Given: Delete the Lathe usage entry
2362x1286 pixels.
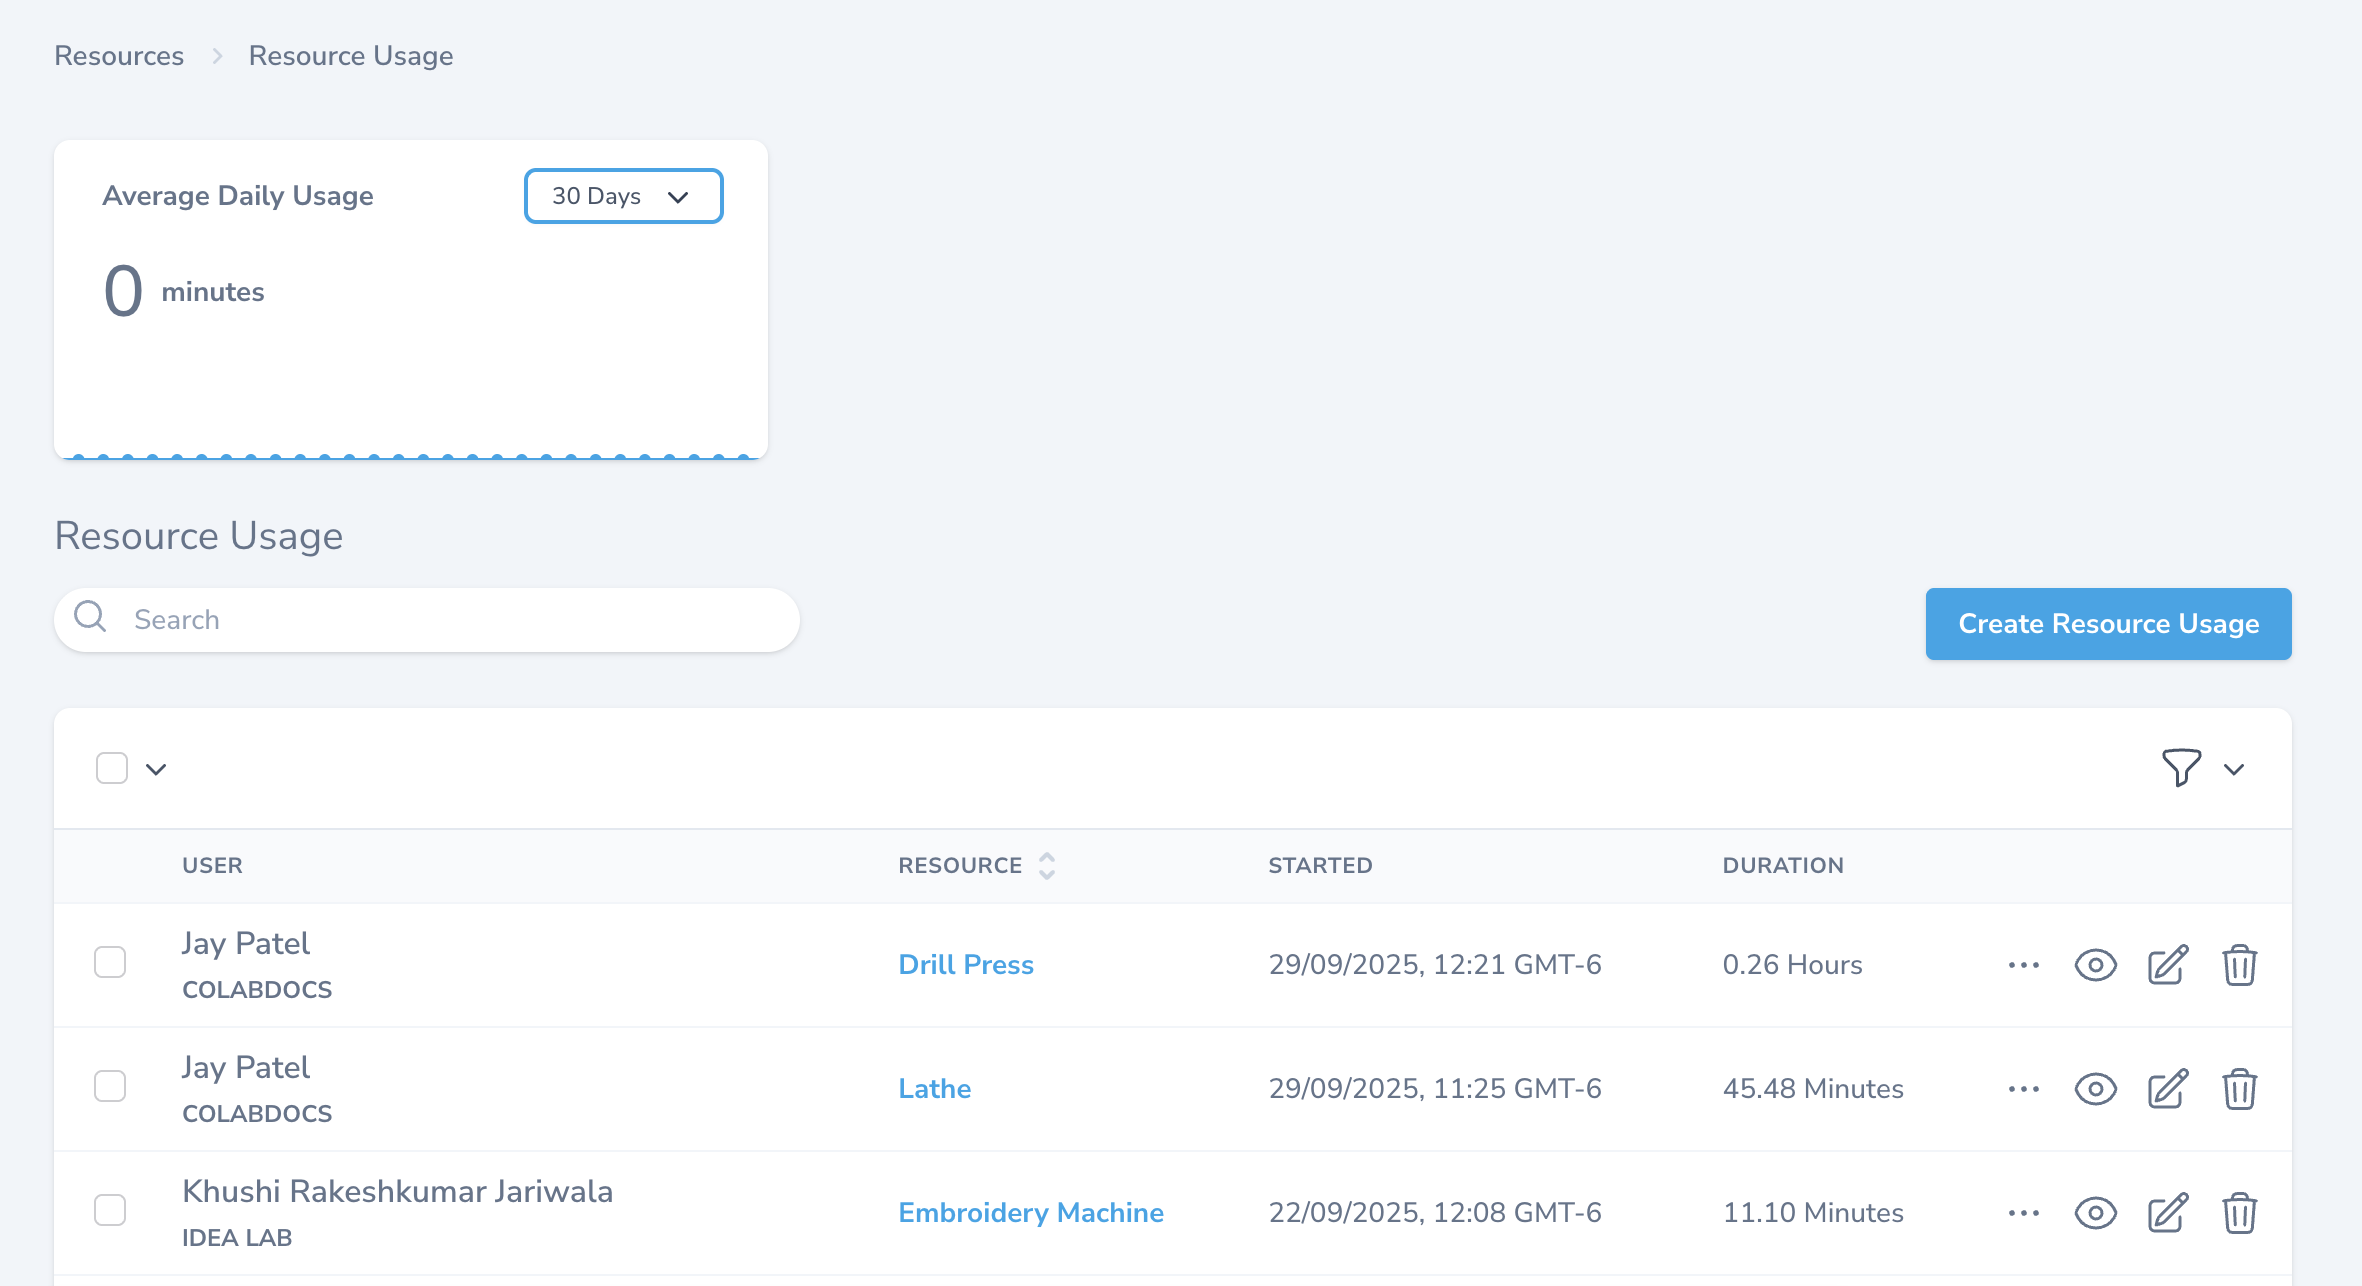Looking at the screenshot, I should [2239, 1089].
